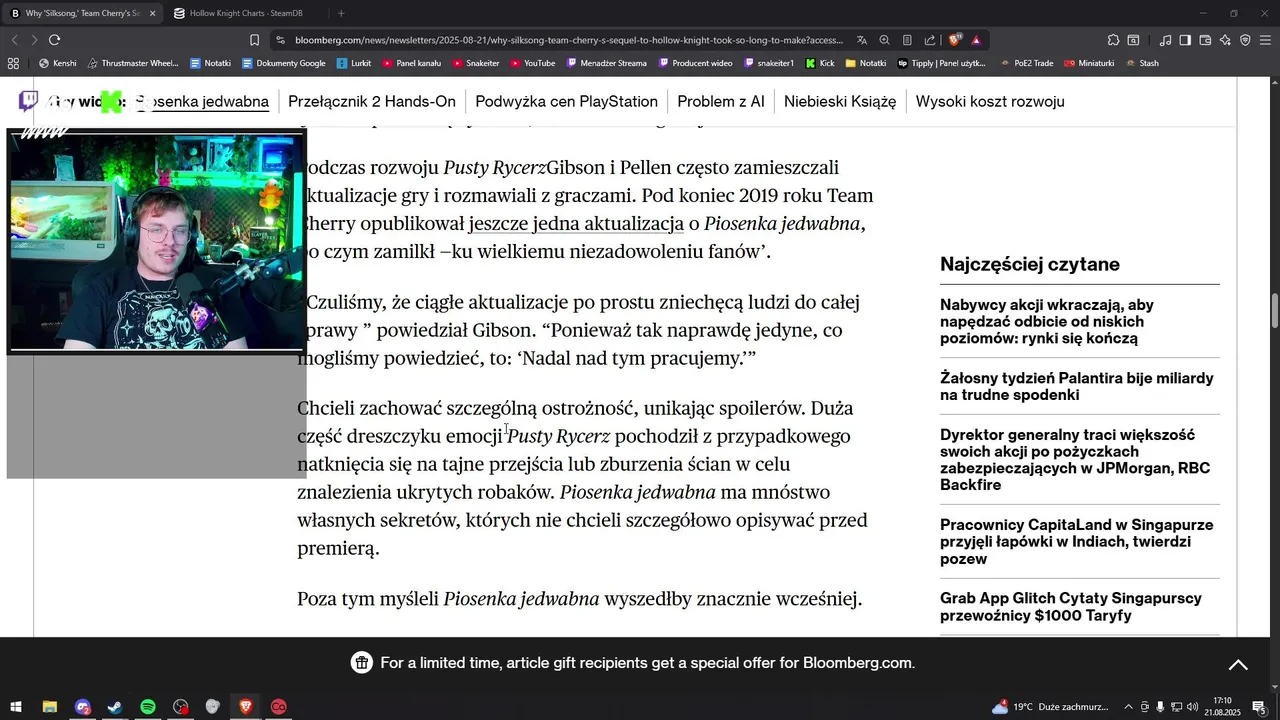Viewport: 1280px width, 720px height.
Task: Open Spotify from taskbar
Action: [148, 707]
